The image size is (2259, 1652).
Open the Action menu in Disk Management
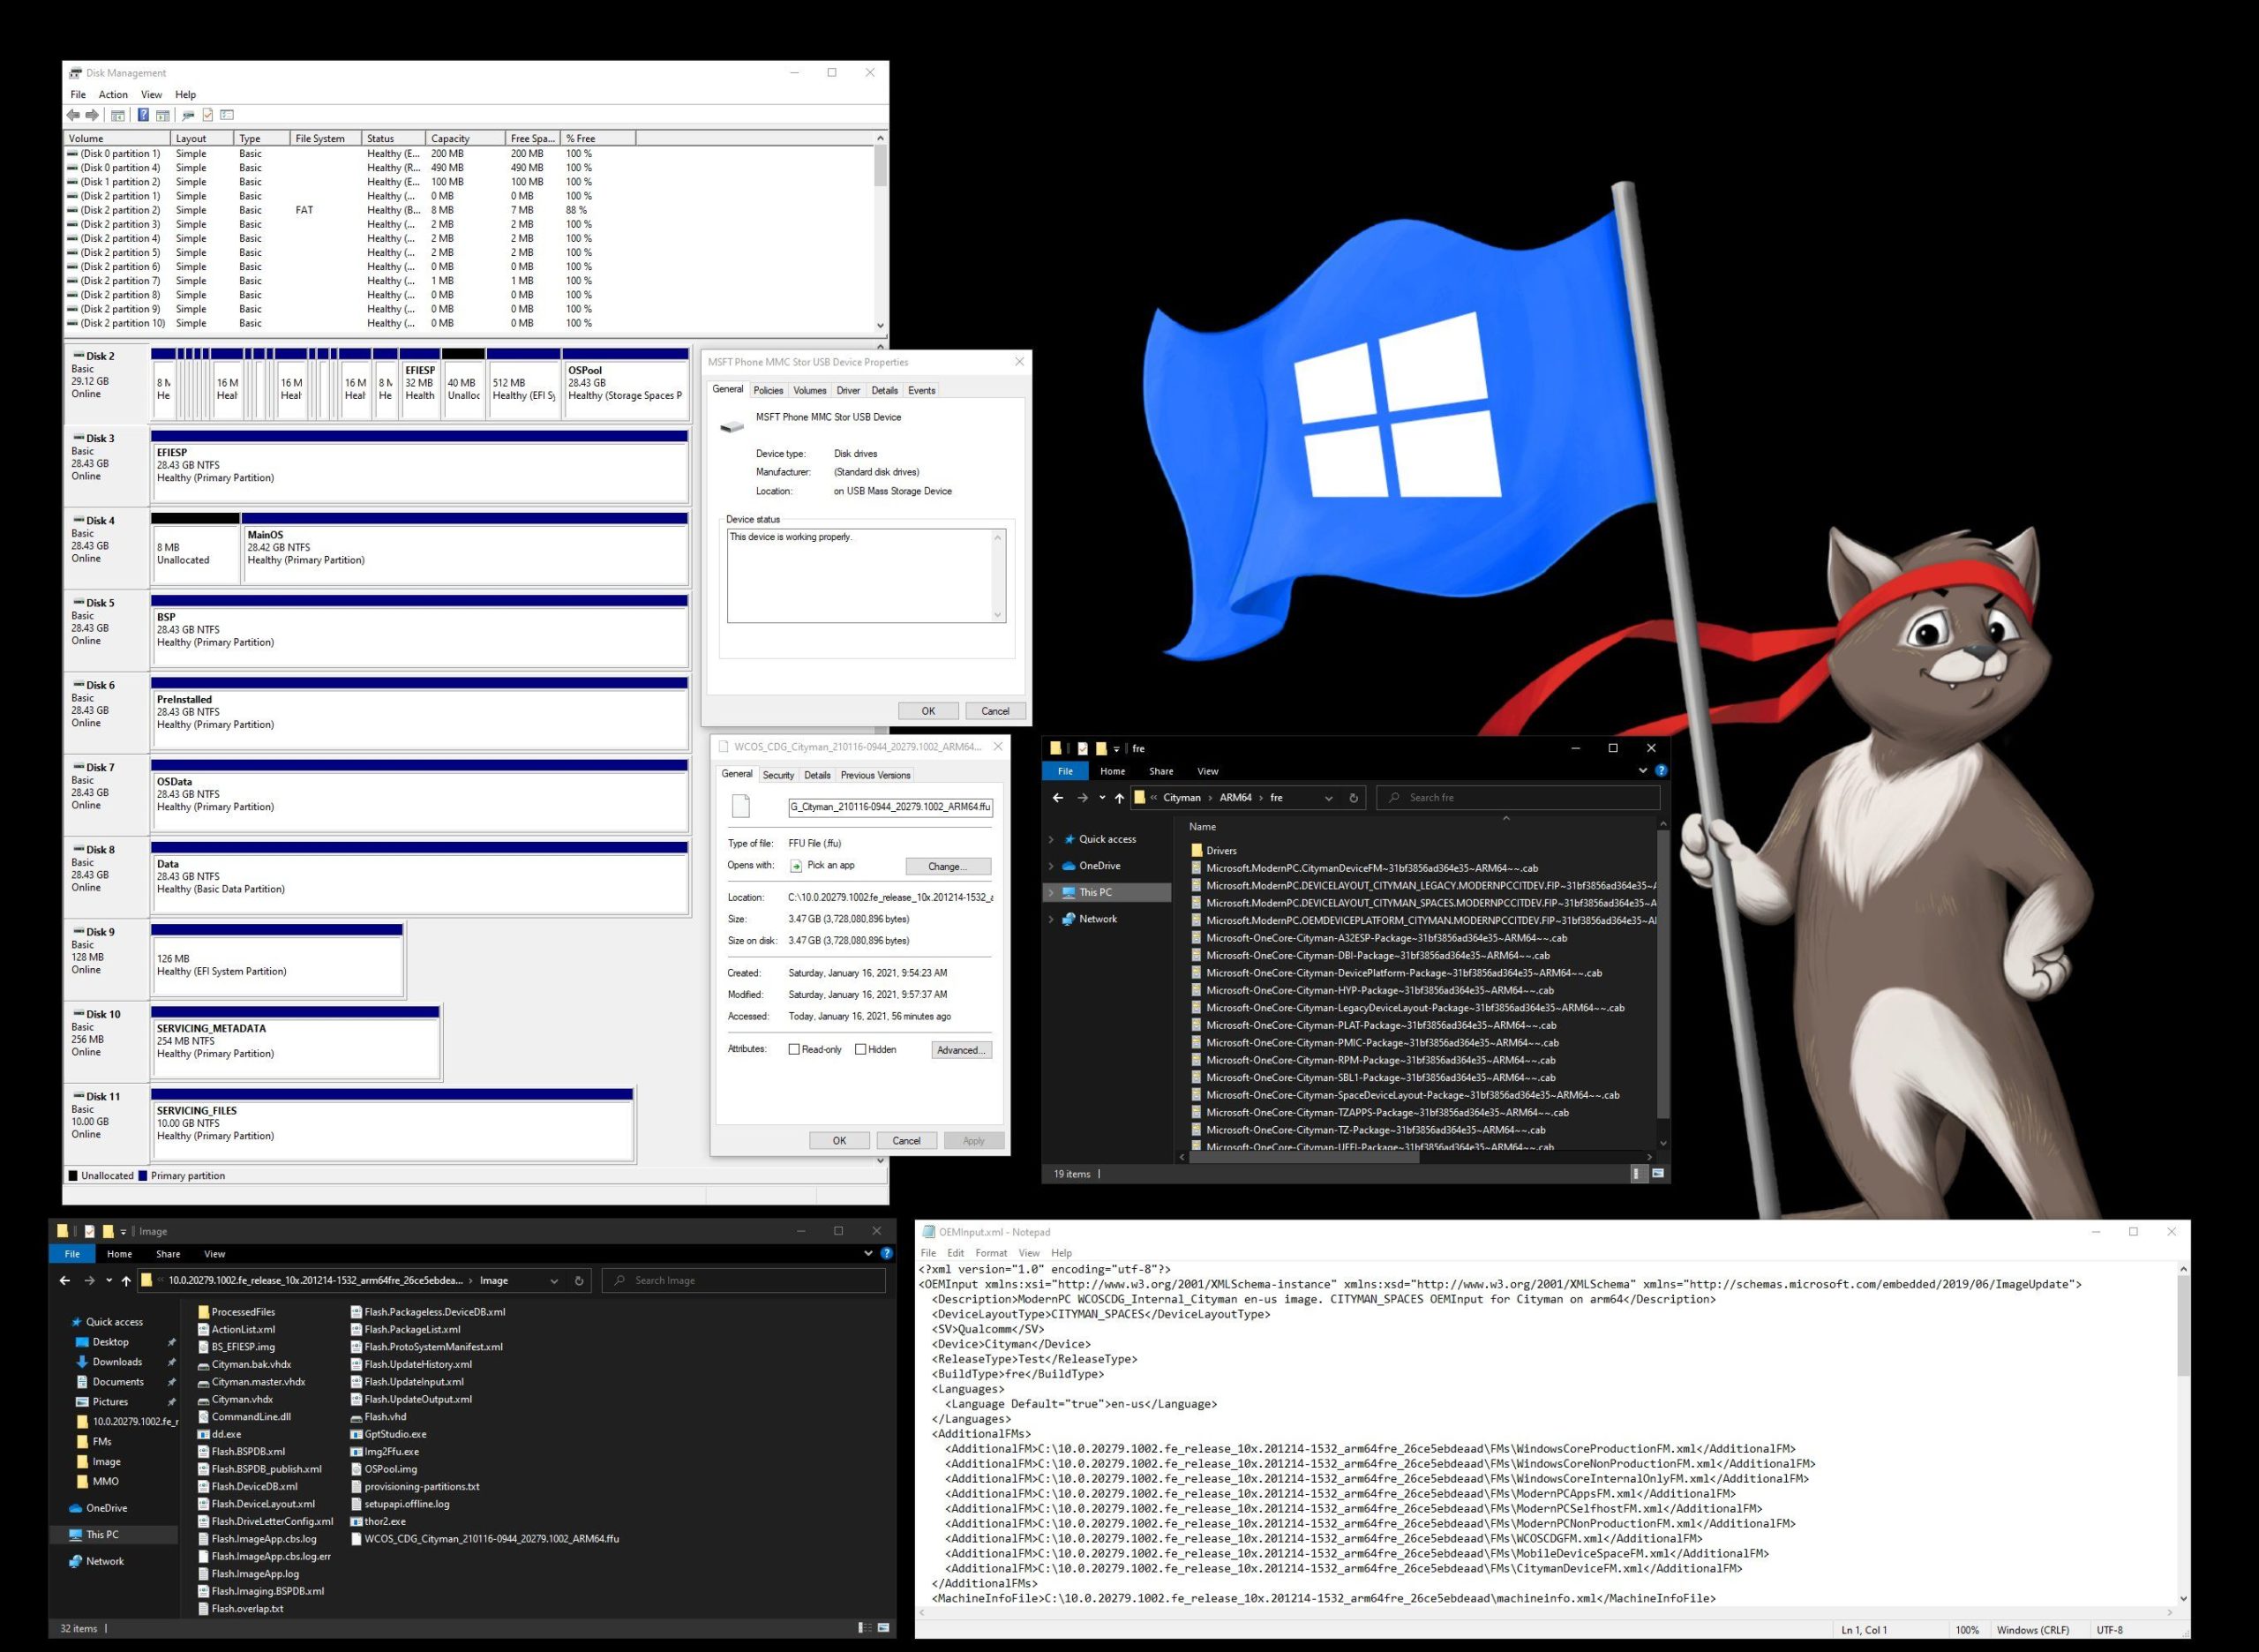click(x=113, y=95)
